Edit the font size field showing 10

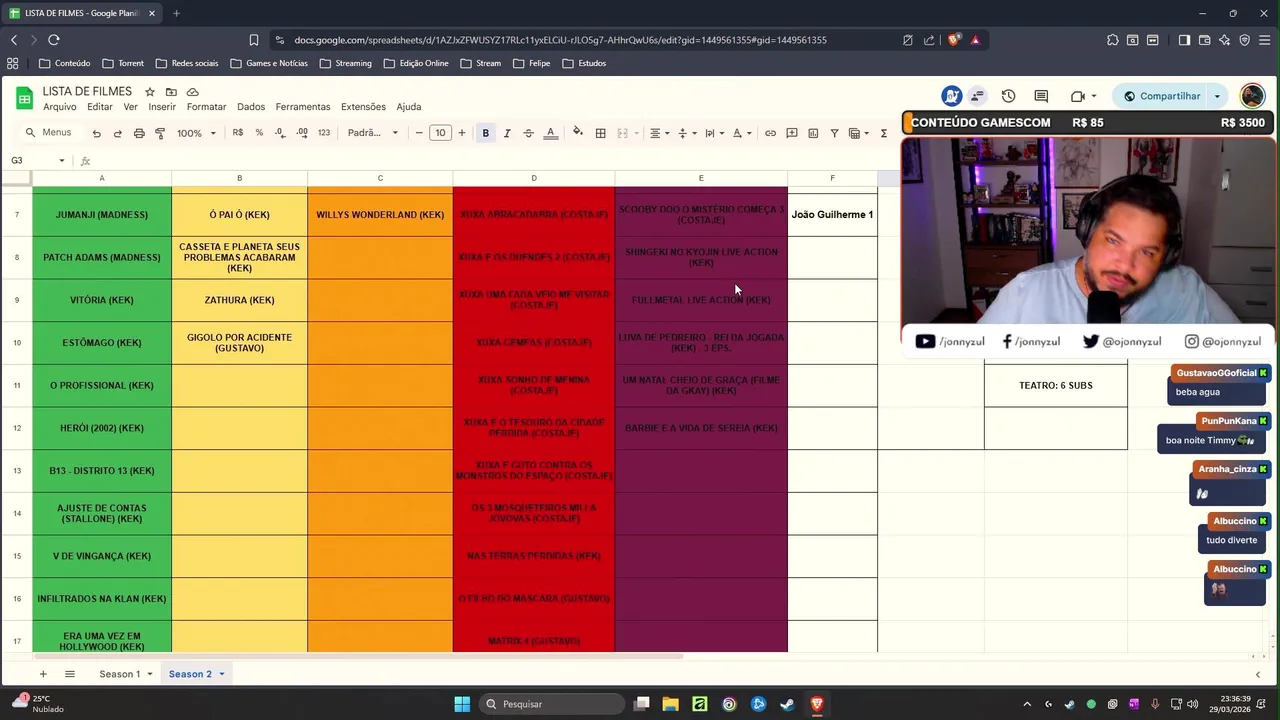click(440, 133)
